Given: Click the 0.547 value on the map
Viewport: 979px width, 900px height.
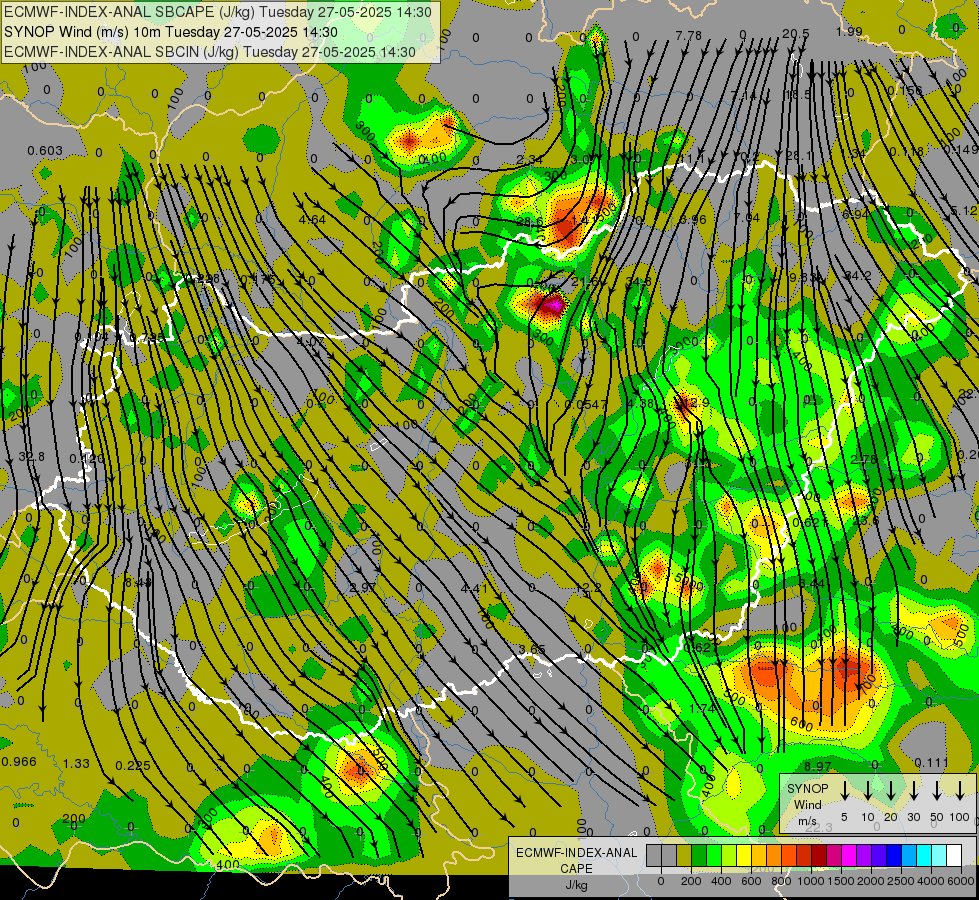Looking at the screenshot, I should [585, 405].
